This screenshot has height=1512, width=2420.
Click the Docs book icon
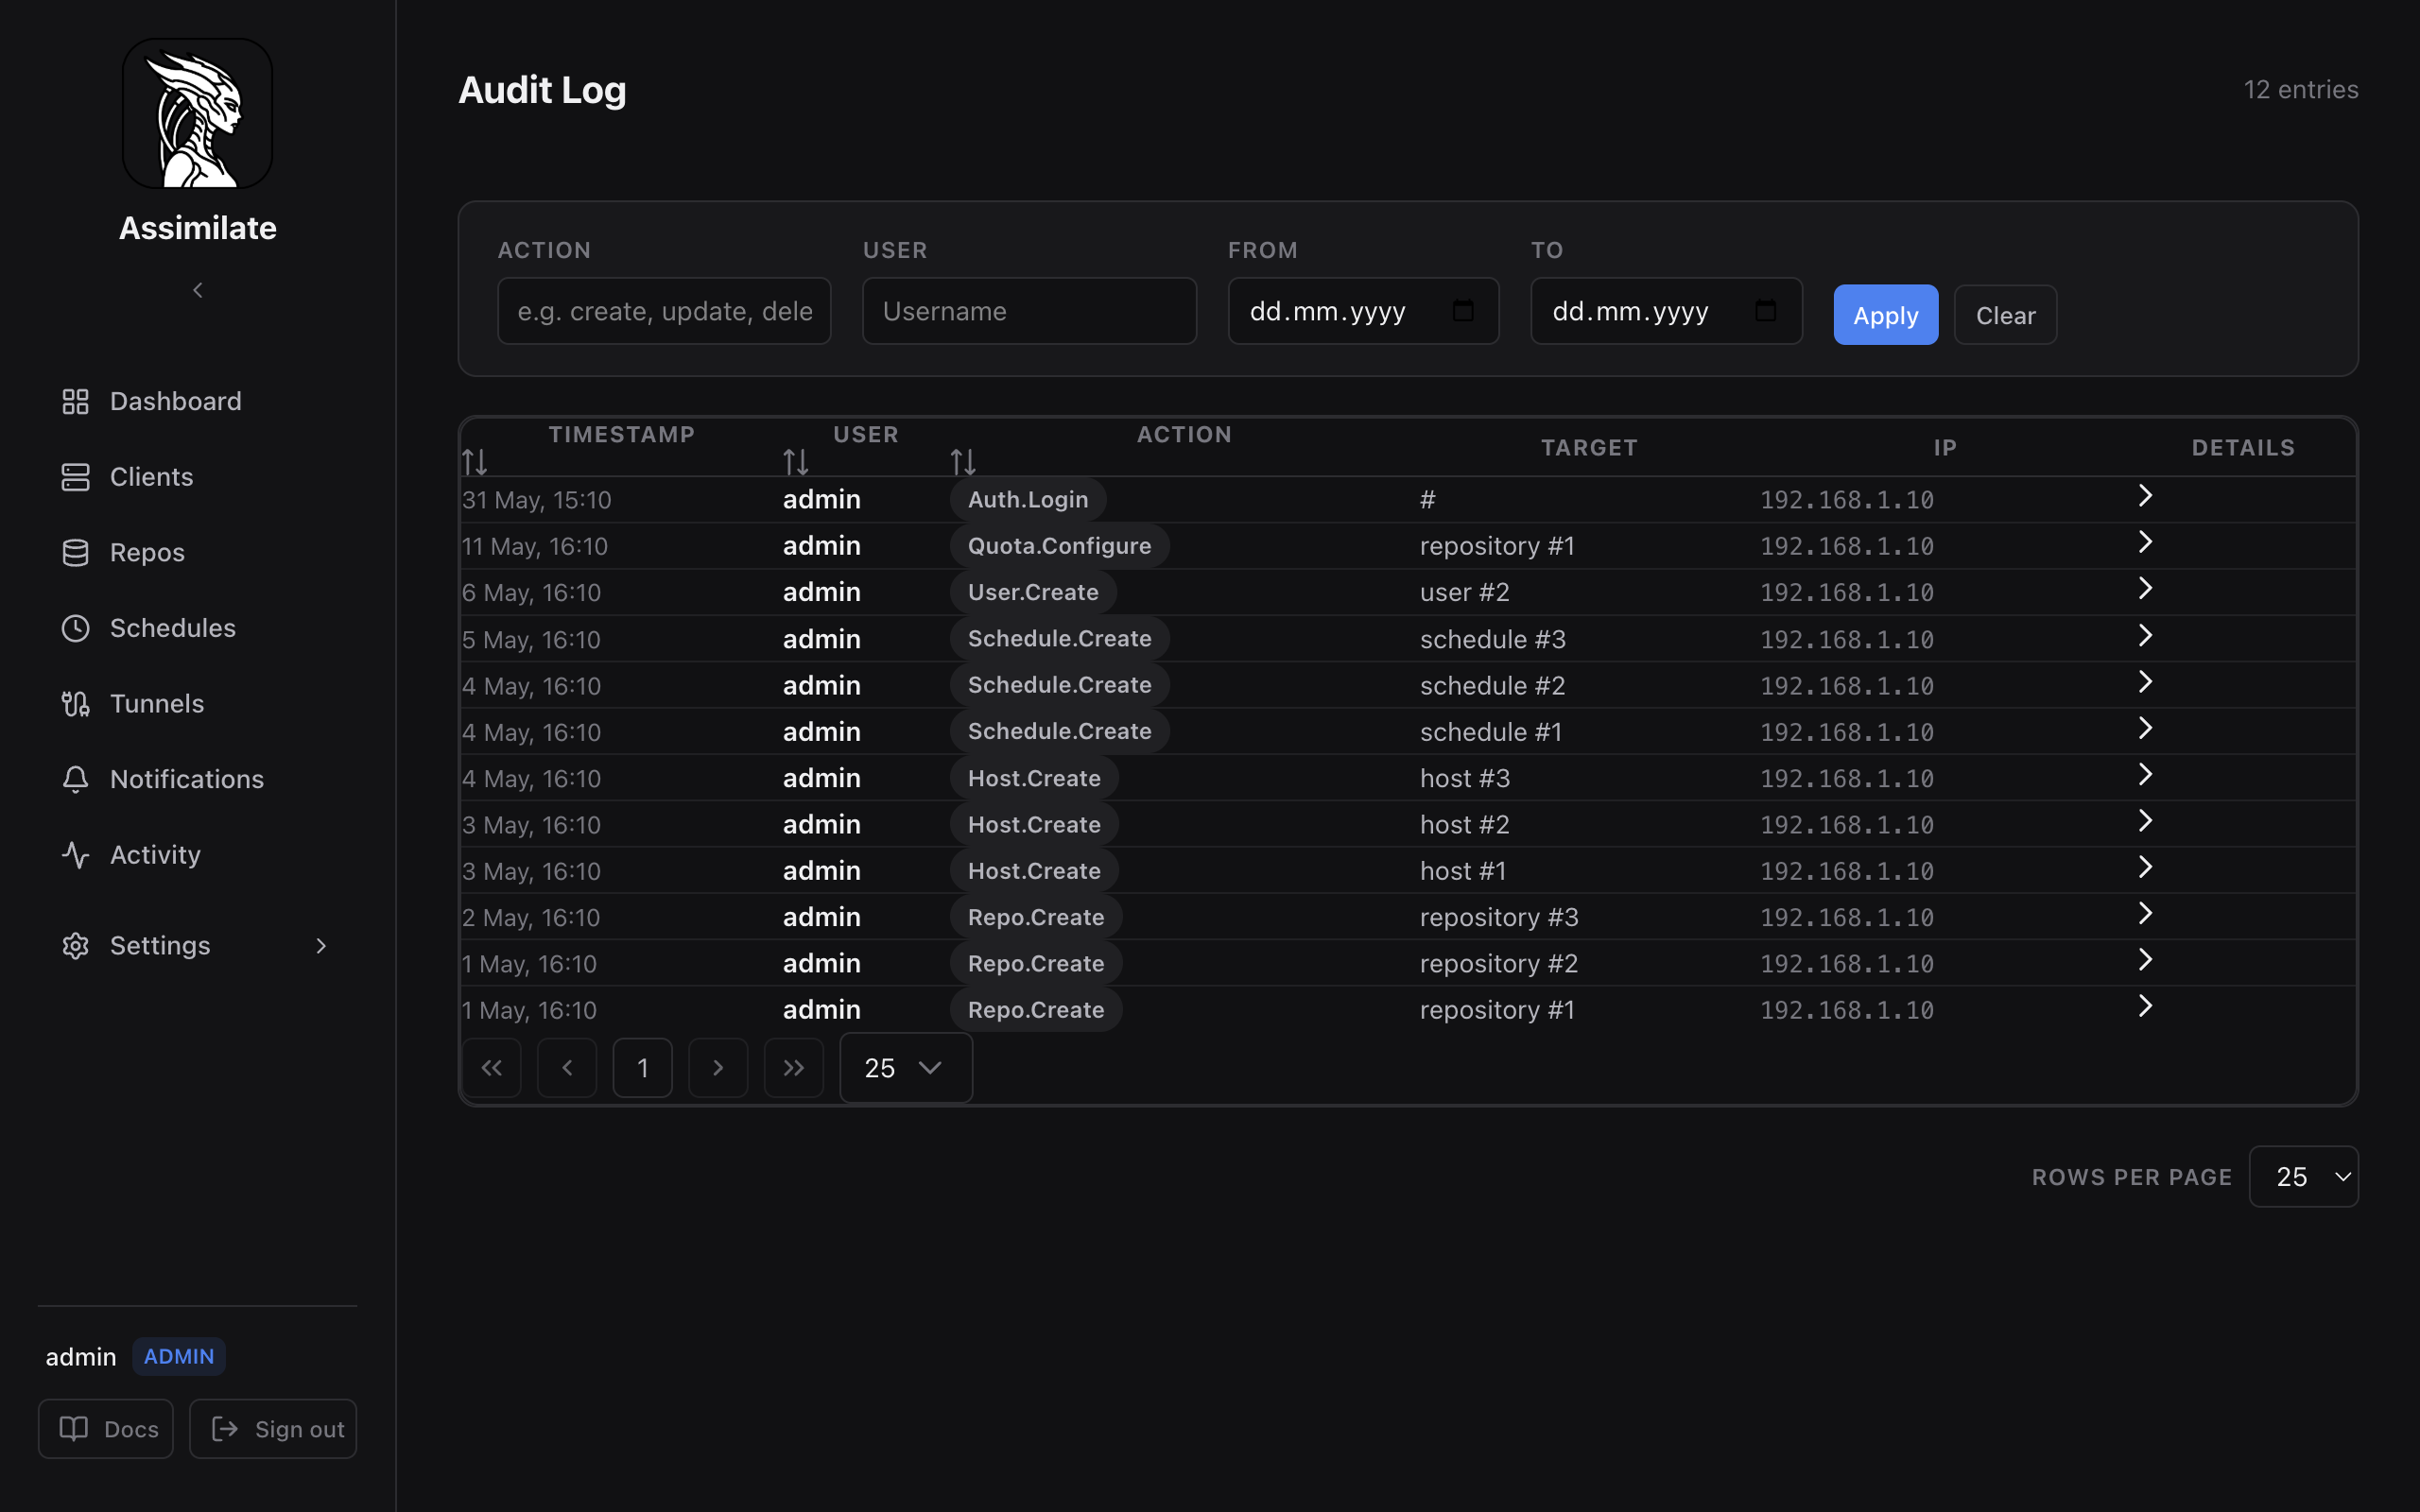[x=74, y=1429]
